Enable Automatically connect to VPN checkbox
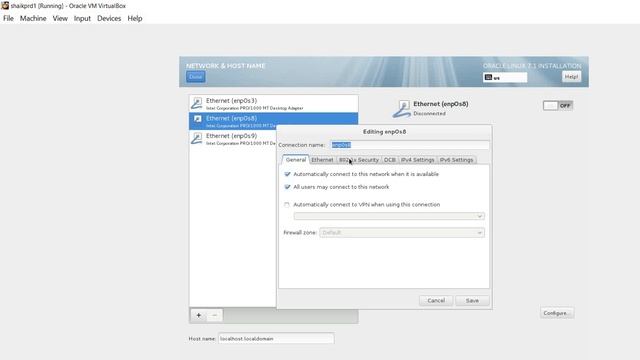The width and height of the screenshot is (640, 360). pyautogui.click(x=287, y=204)
